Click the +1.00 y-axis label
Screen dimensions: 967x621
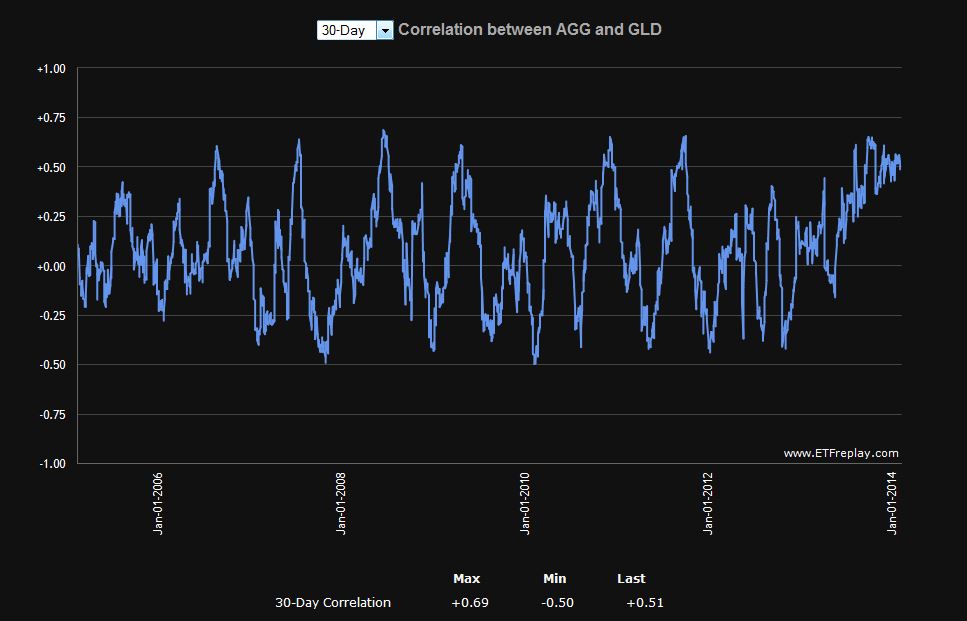coord(51,69)
